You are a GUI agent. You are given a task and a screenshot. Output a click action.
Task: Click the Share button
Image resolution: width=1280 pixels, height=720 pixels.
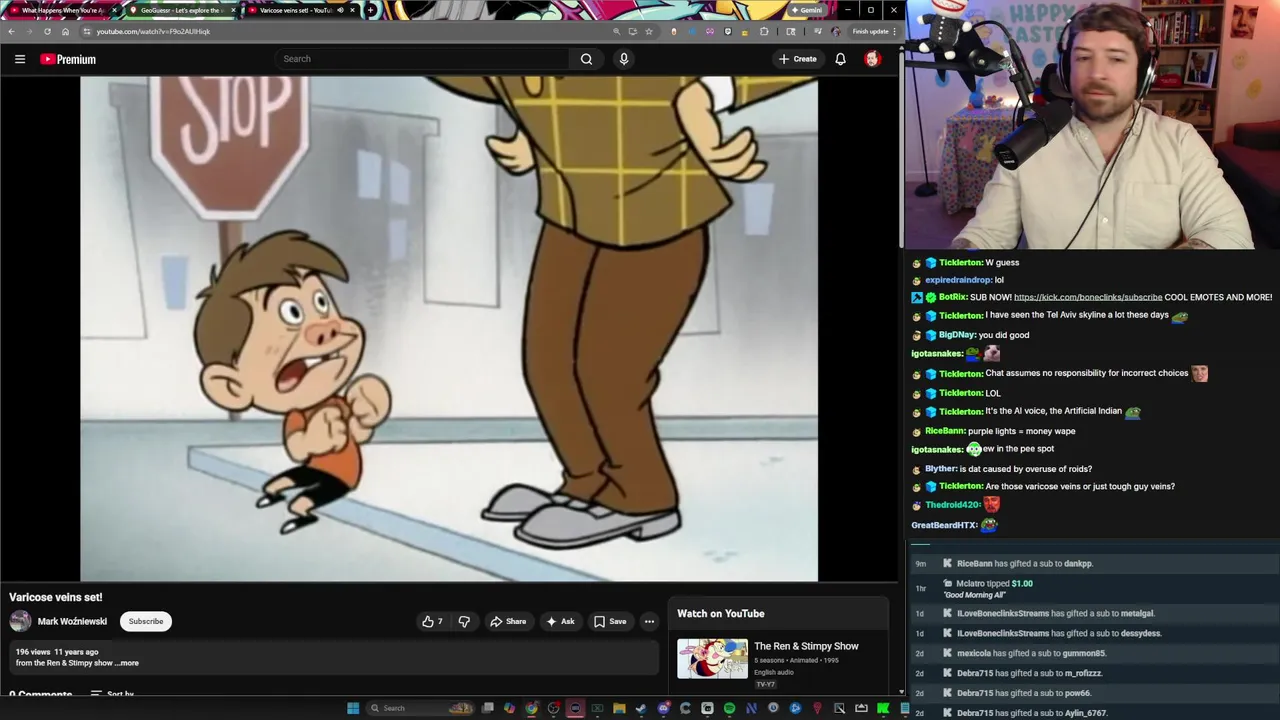coord(508,621)
